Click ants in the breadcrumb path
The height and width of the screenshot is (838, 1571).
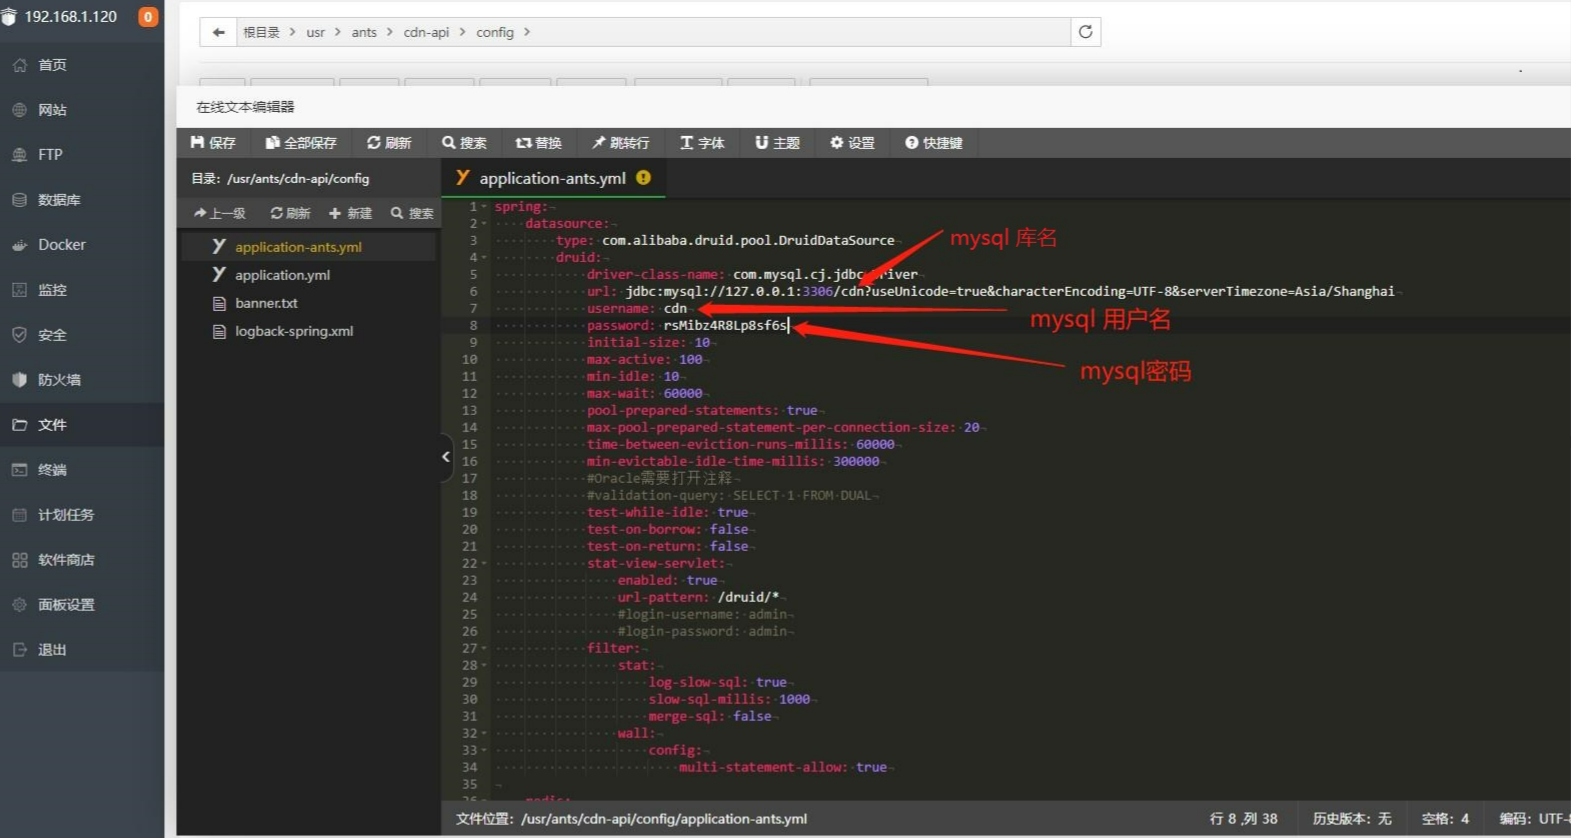(364, 32)
